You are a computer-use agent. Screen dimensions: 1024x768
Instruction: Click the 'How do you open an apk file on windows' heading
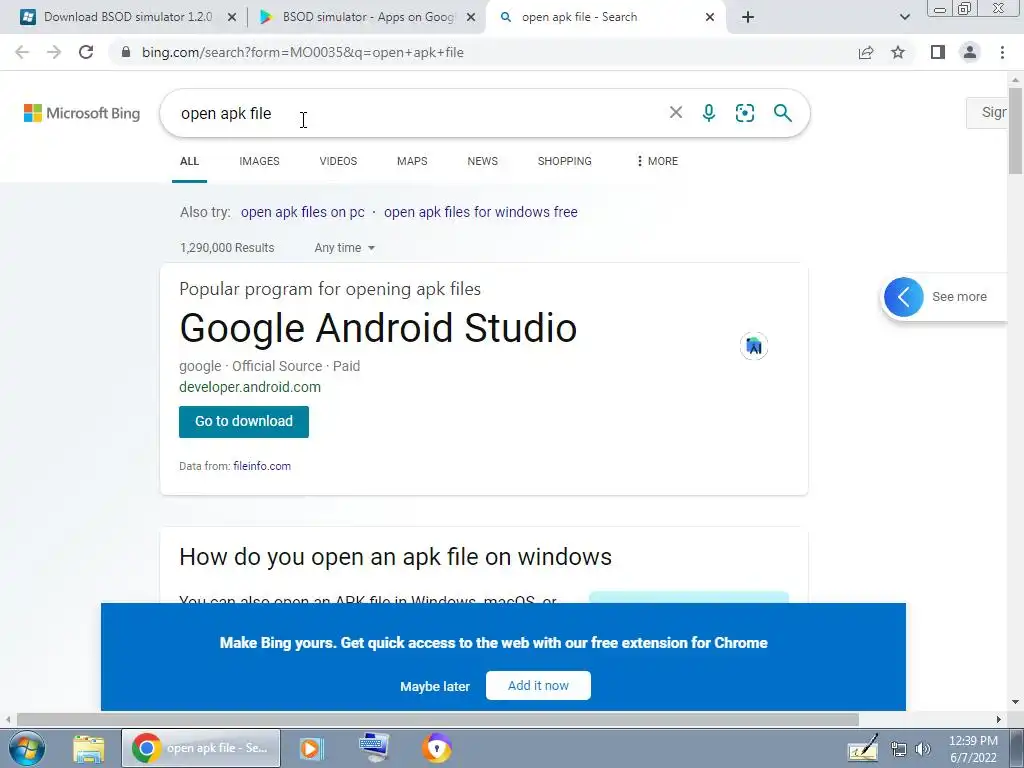(x=395, y=557)
